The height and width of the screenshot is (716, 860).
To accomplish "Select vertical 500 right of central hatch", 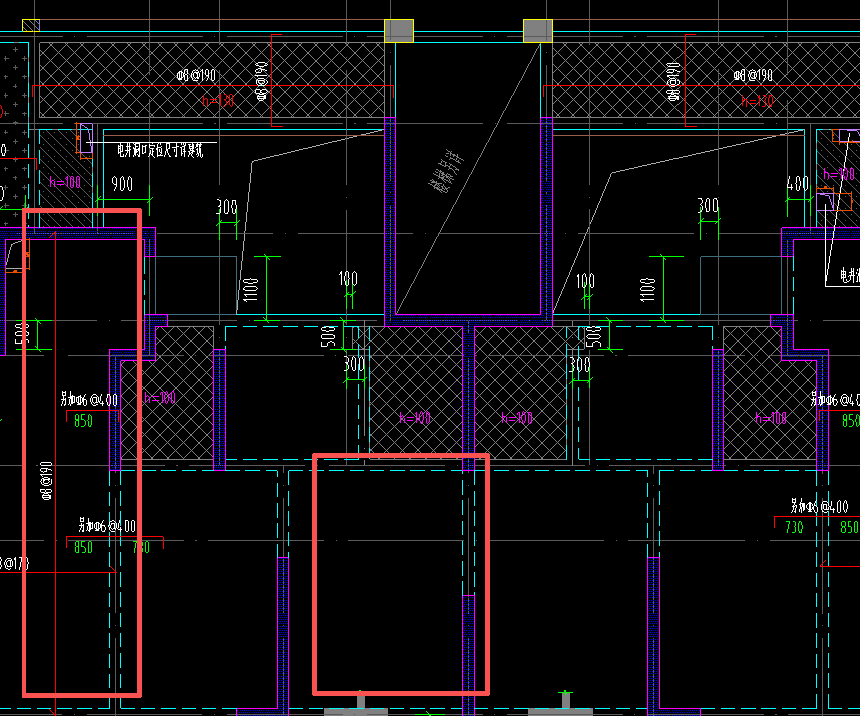I will click(x=593, y=337).
